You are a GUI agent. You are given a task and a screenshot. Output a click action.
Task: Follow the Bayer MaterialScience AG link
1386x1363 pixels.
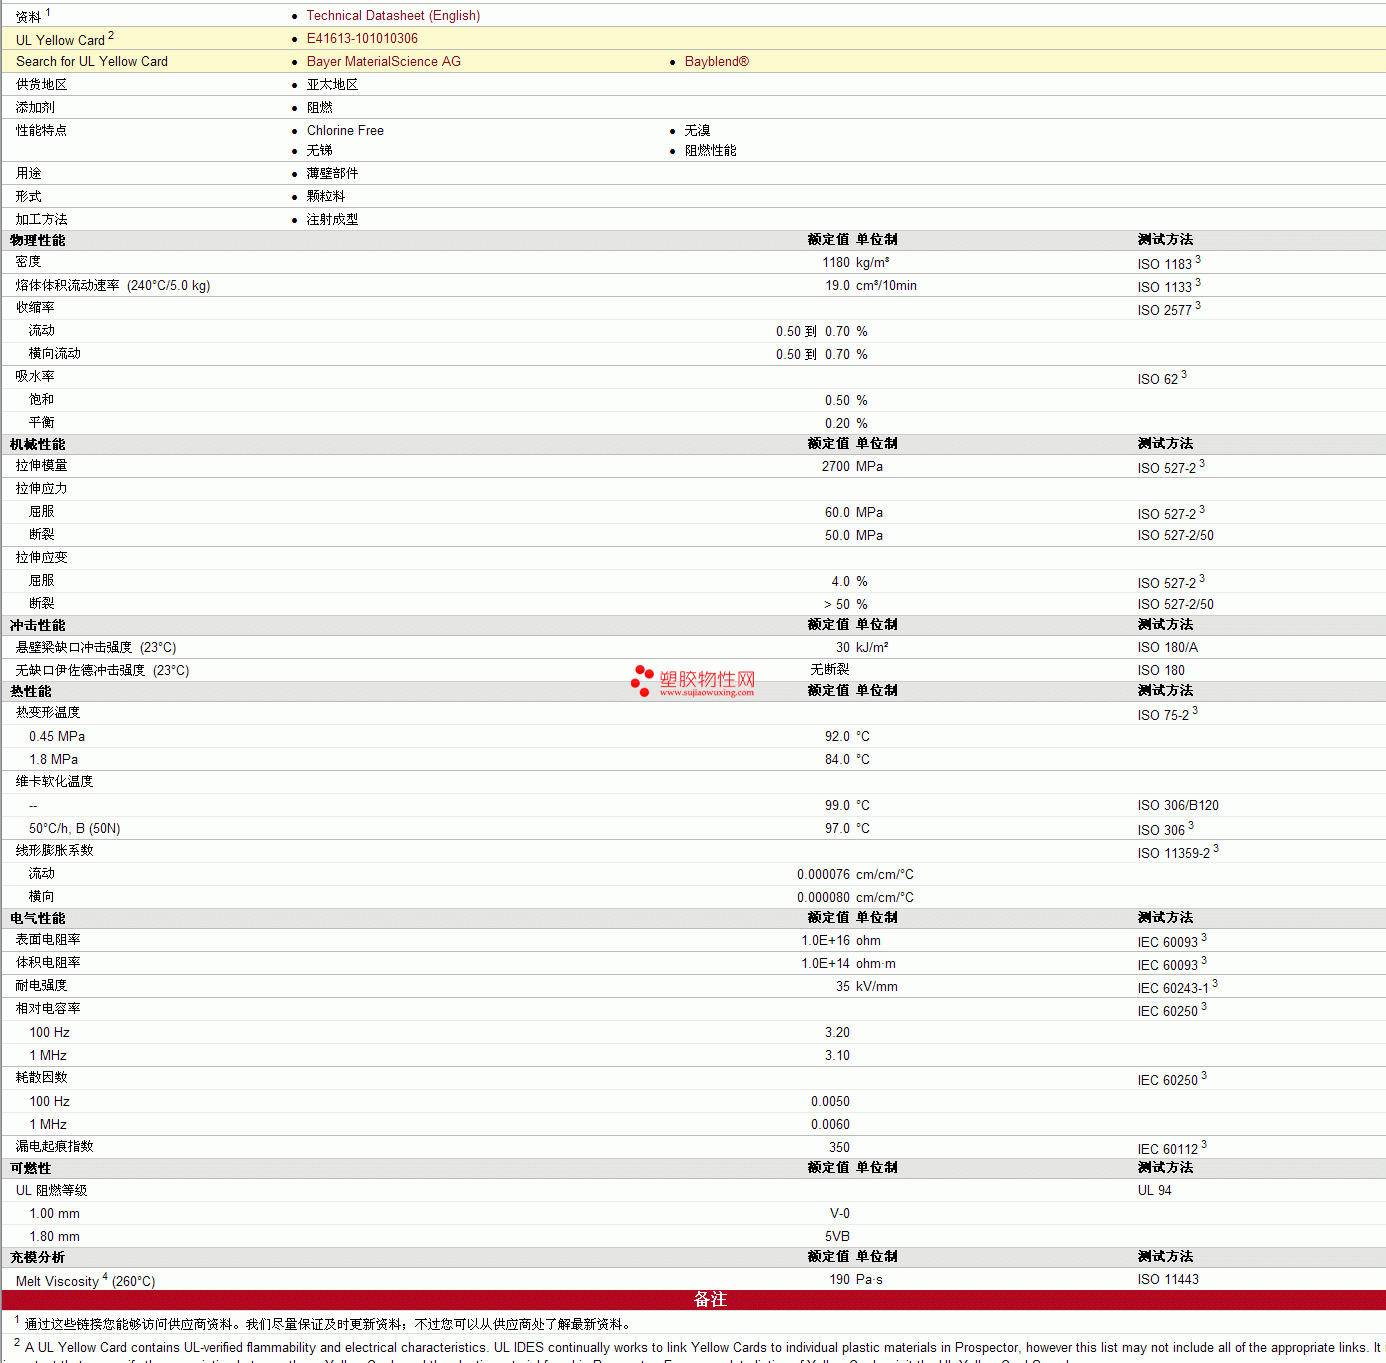tap(384, 62)
